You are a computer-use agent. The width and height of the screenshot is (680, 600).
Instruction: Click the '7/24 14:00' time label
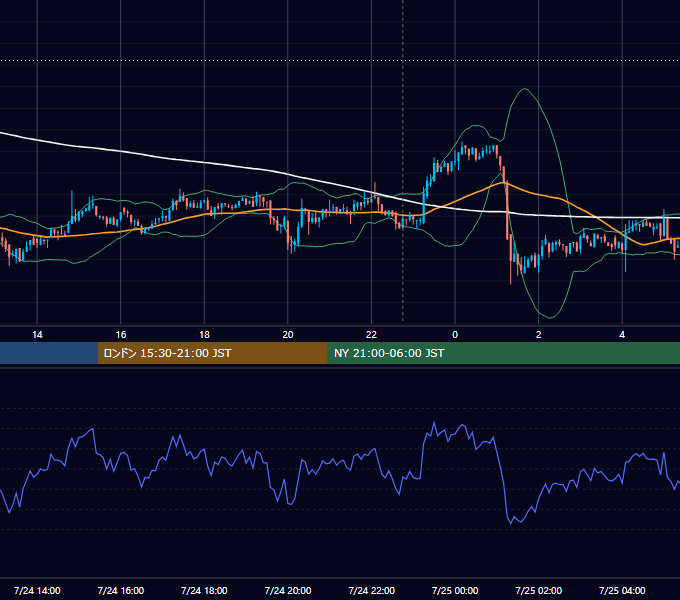tap(37, 590)
